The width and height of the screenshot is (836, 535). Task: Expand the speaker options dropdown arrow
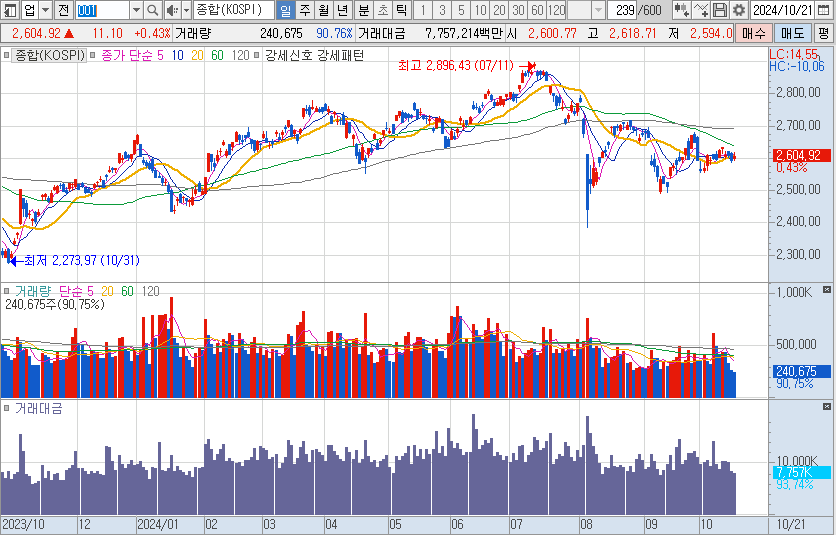click(x=186, y=10)
